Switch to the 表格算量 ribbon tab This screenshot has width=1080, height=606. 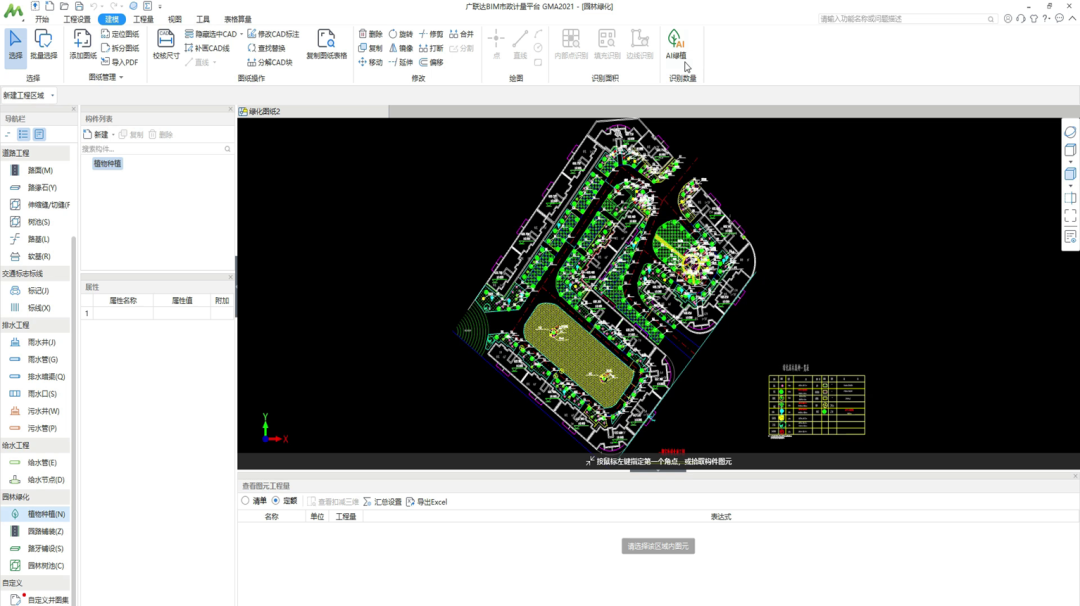click(x=238, y=19)
